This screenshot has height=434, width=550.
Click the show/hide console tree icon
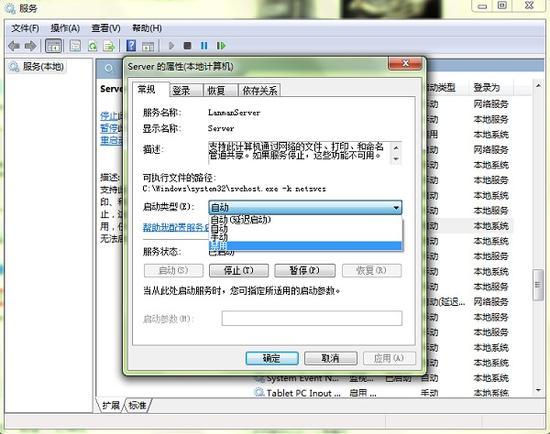(53, 46)
